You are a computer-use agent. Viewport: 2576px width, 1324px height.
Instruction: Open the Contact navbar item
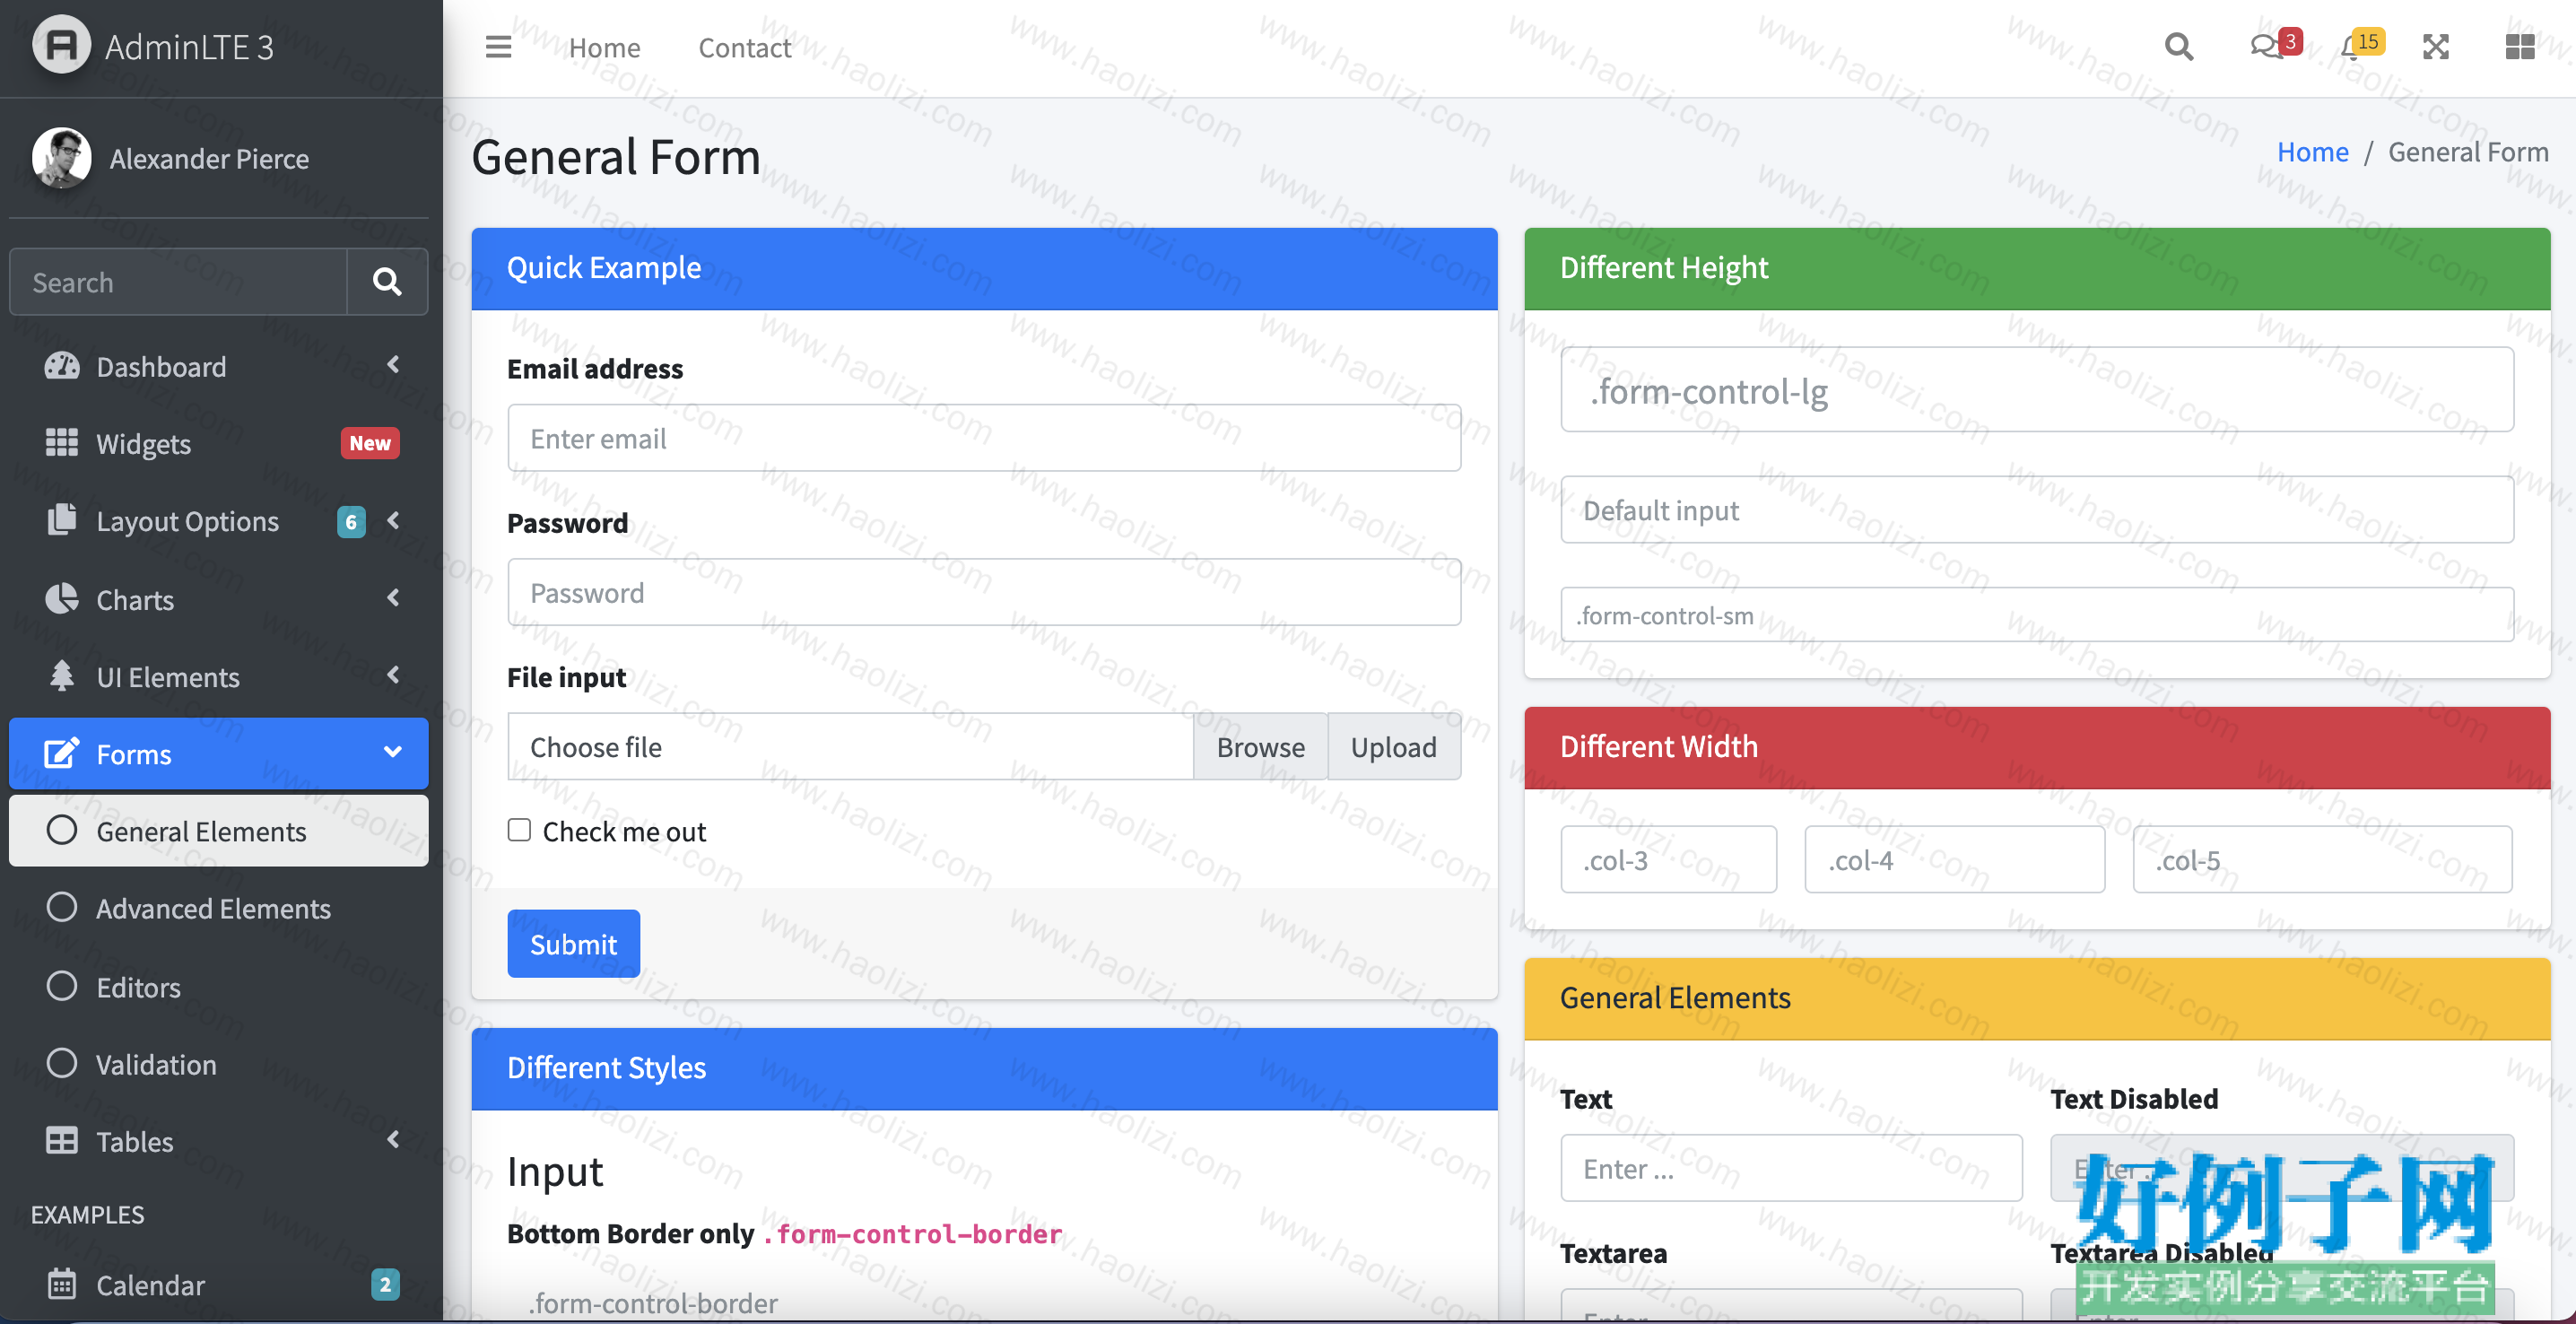click(745, 47)
